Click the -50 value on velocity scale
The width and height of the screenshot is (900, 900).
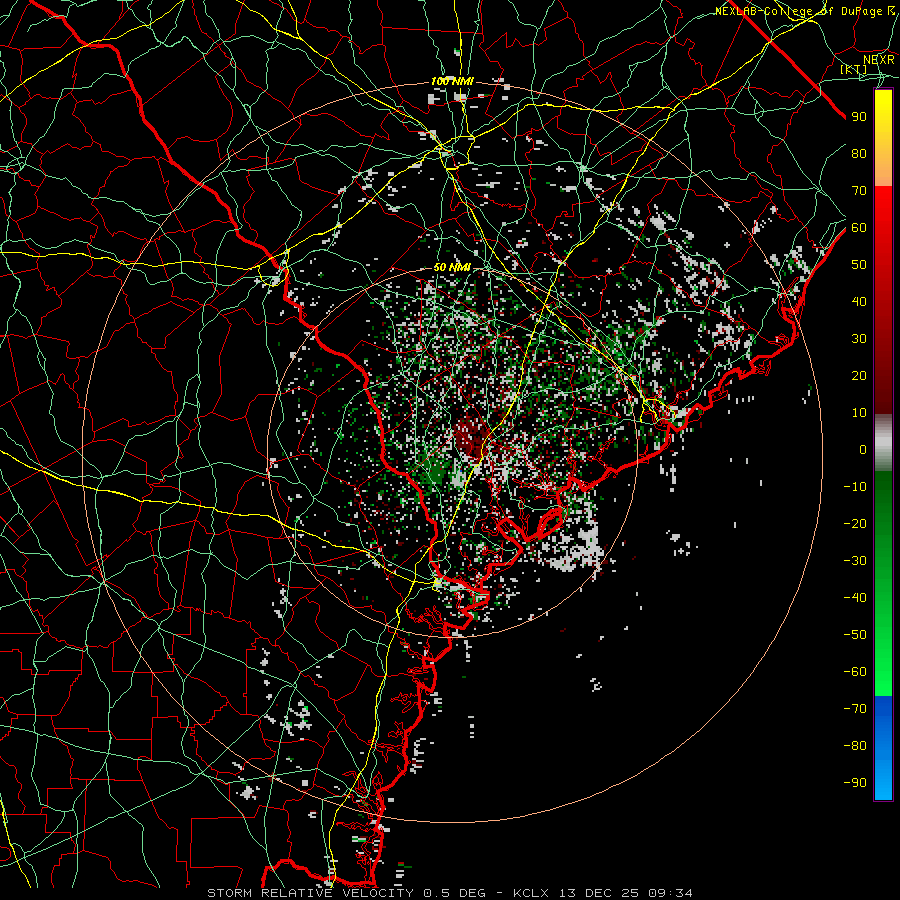point(855,635)
